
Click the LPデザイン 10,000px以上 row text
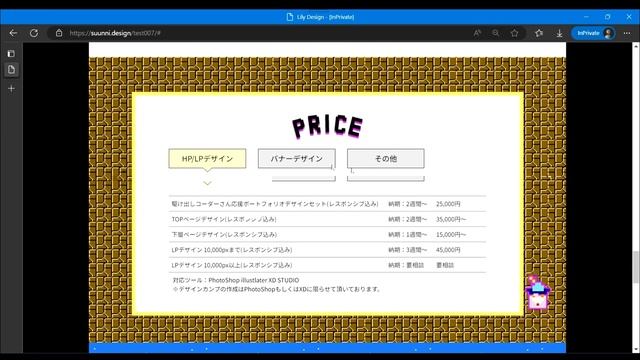tap(232, 265)
